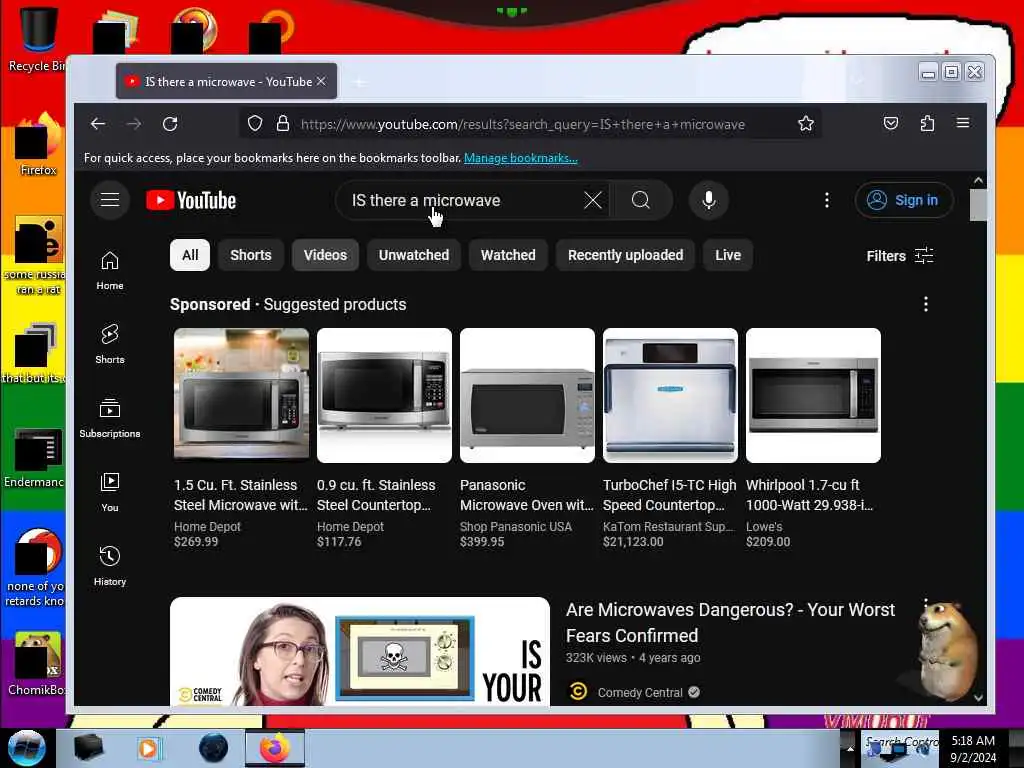Open TurboChef I5-TC product image

670,395
